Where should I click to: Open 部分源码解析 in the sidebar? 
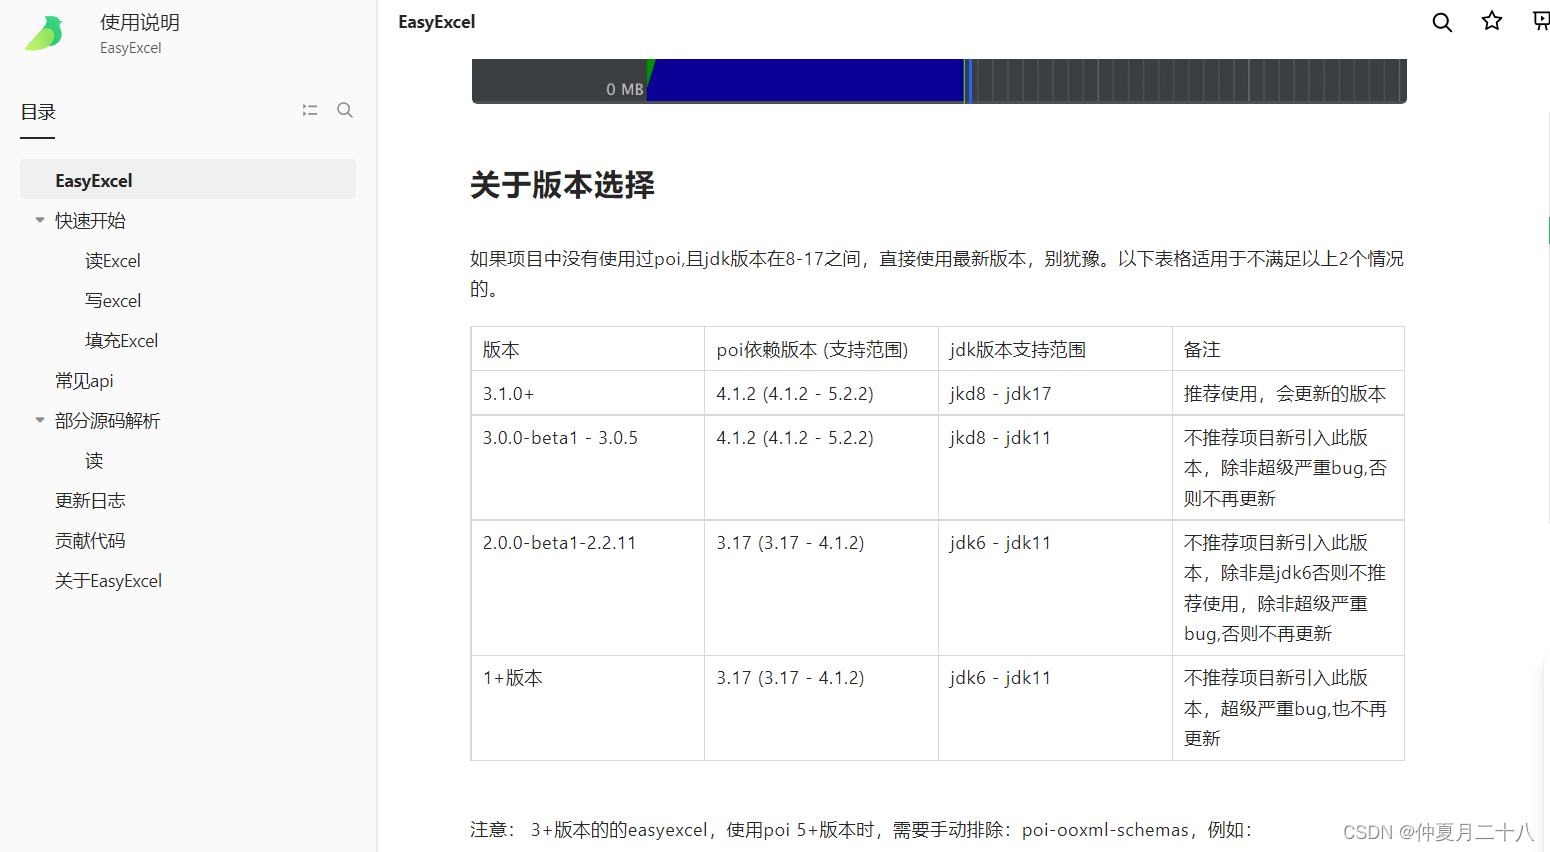107,421
